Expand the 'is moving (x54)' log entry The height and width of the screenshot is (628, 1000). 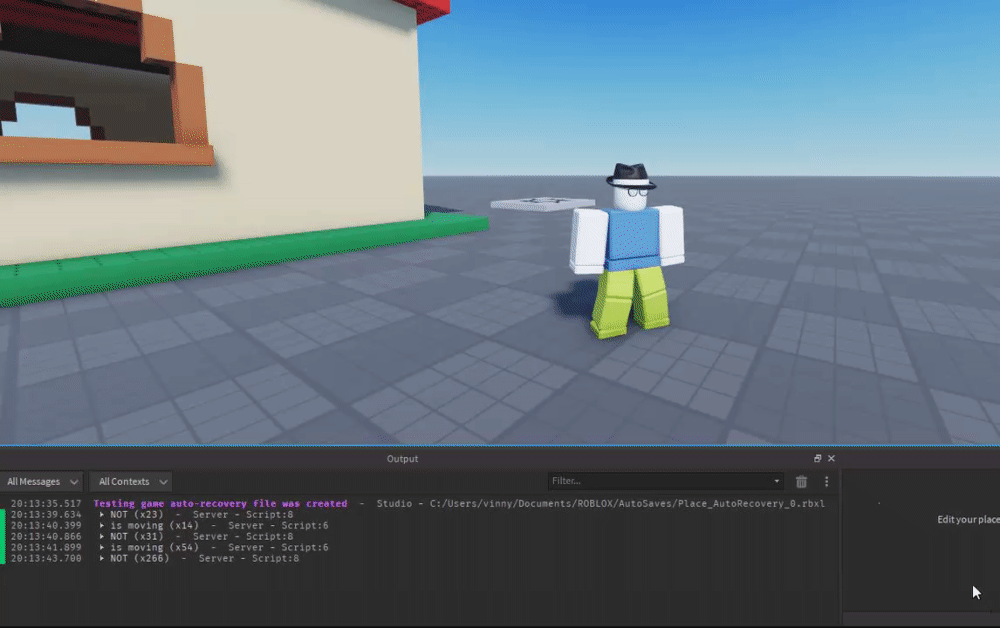pyautogui.click(x=101, y=547)
